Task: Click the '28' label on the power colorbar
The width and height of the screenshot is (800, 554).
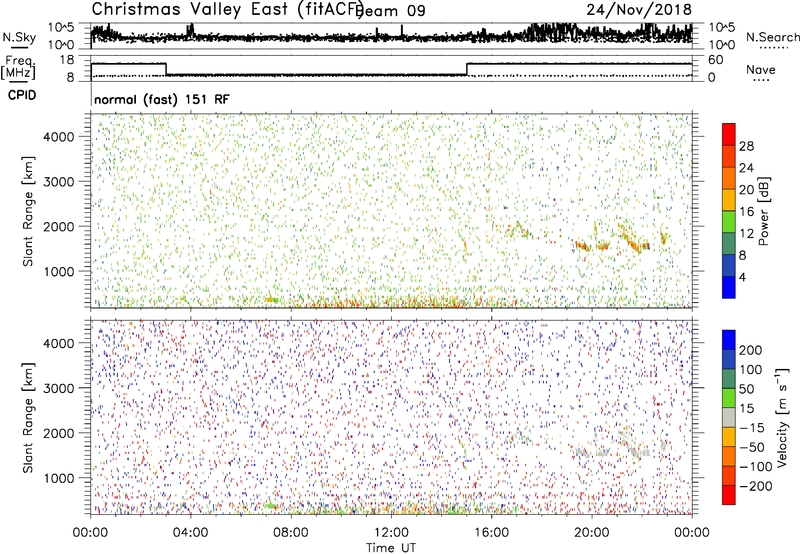Action: [746, 146]
